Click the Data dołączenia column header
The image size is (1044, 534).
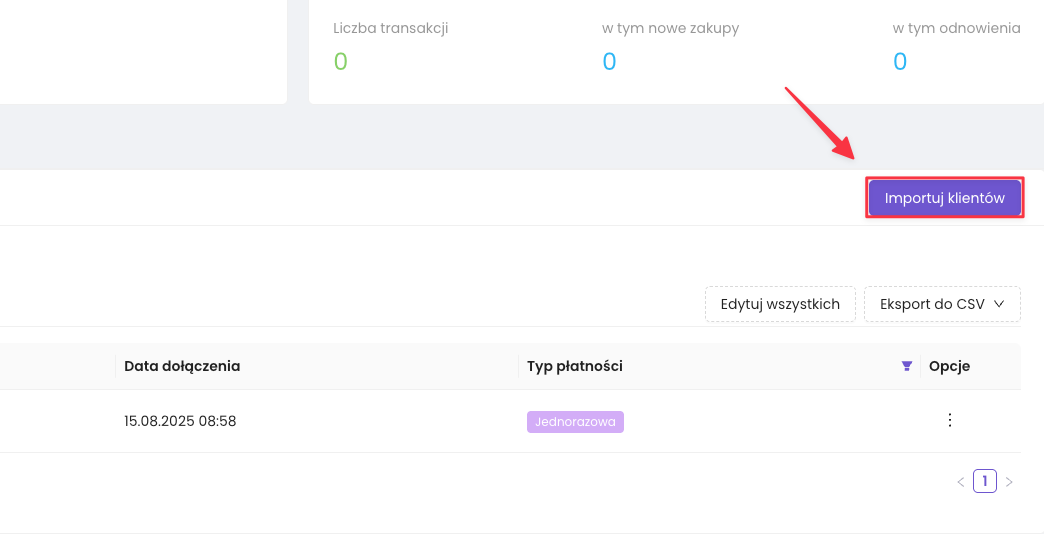tap(182, 366)
